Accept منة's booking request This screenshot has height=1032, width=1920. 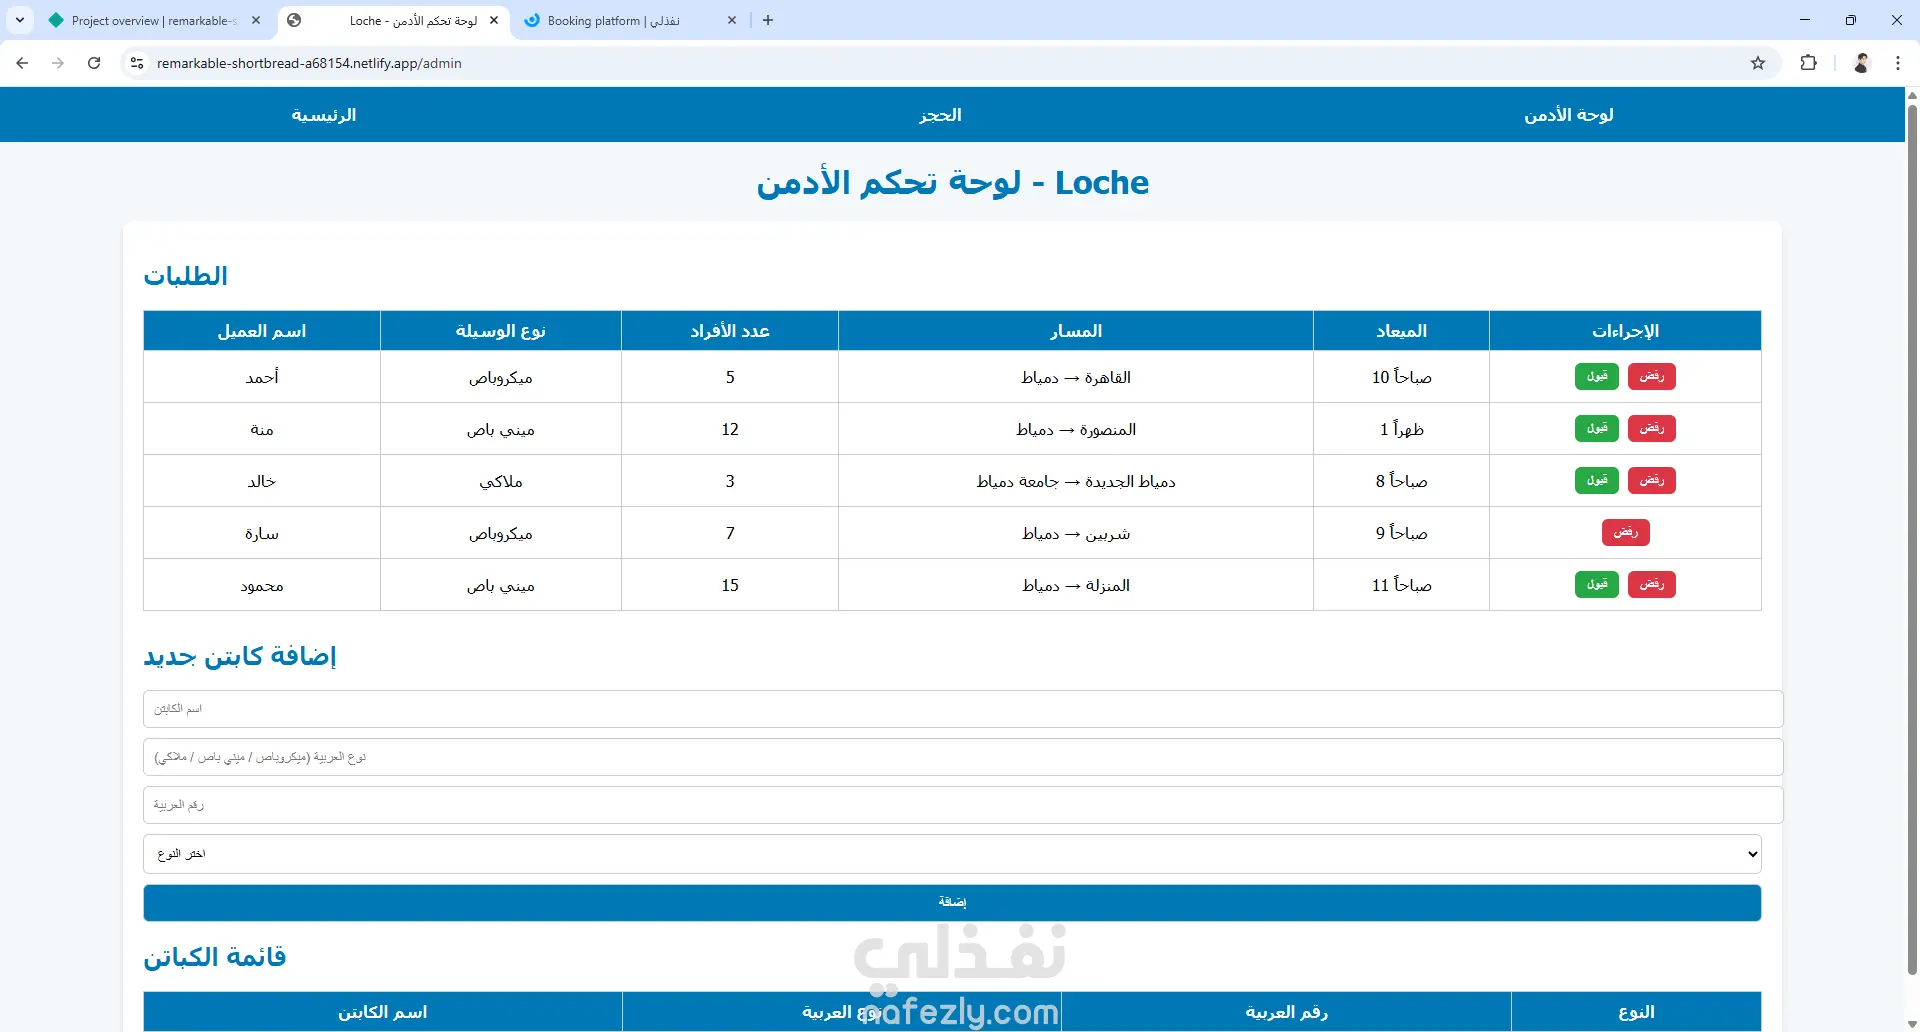[1597, 429]
